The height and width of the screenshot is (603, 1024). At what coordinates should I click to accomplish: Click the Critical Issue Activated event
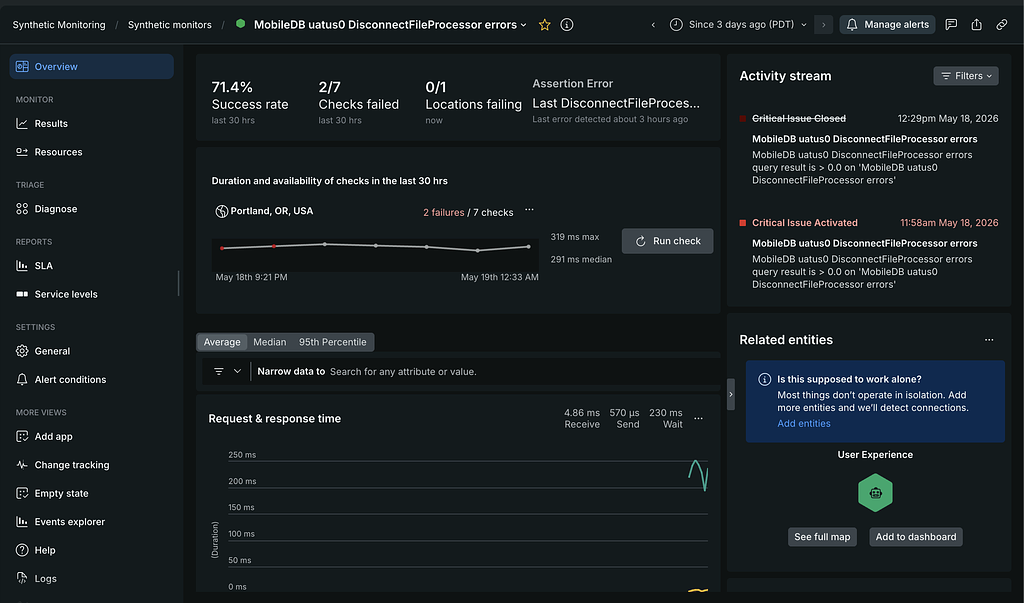coord(805,223)
